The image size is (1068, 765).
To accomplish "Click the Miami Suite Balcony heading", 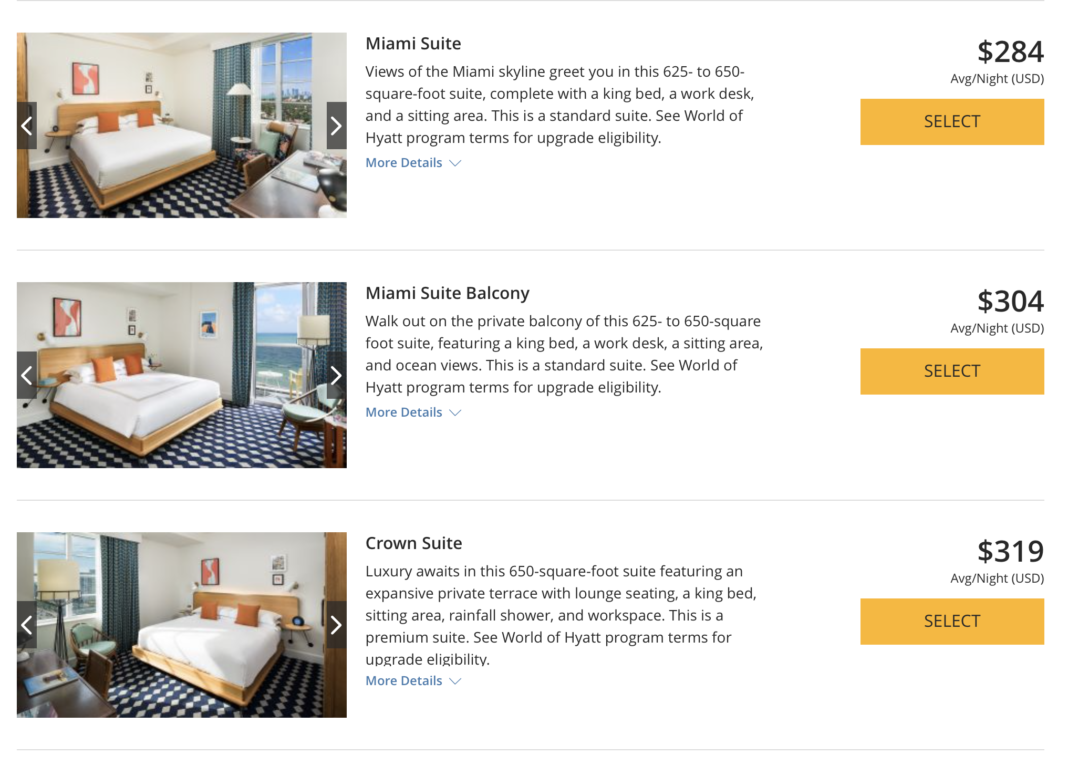I will 447,293.
